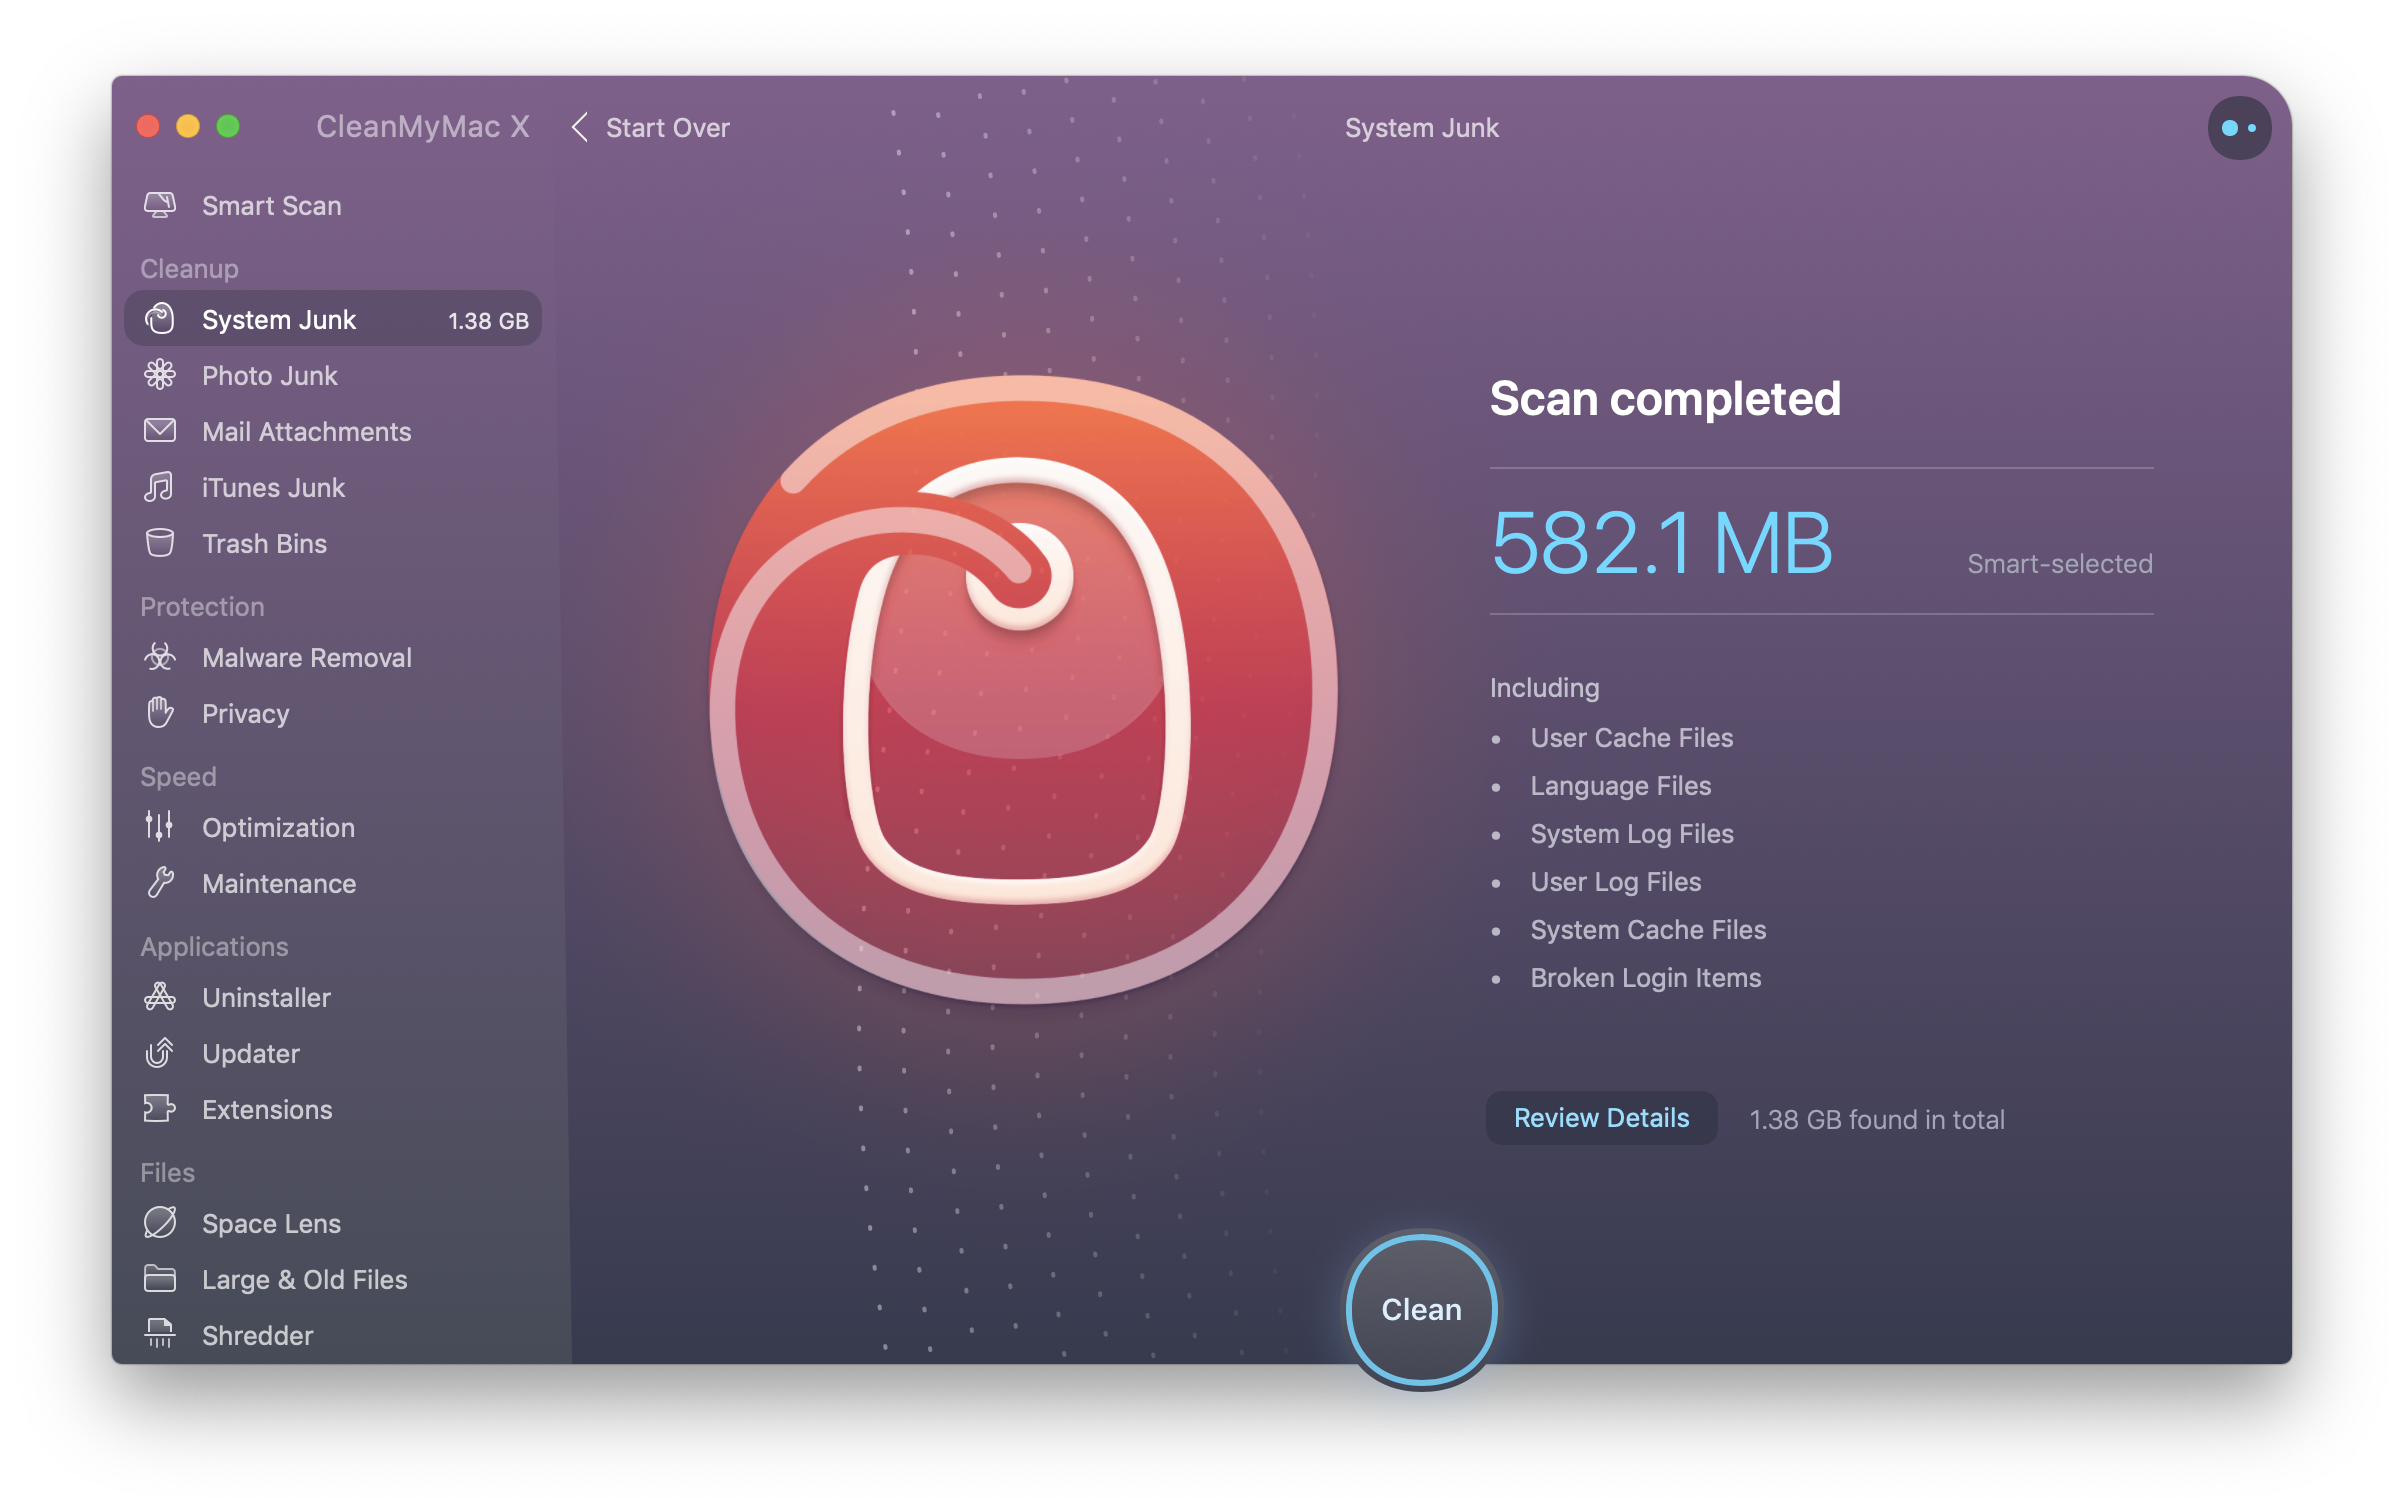Screen dimensions: 2404x1512
Task: Open Space Lens under Files
Action: tap(270, 1223)
